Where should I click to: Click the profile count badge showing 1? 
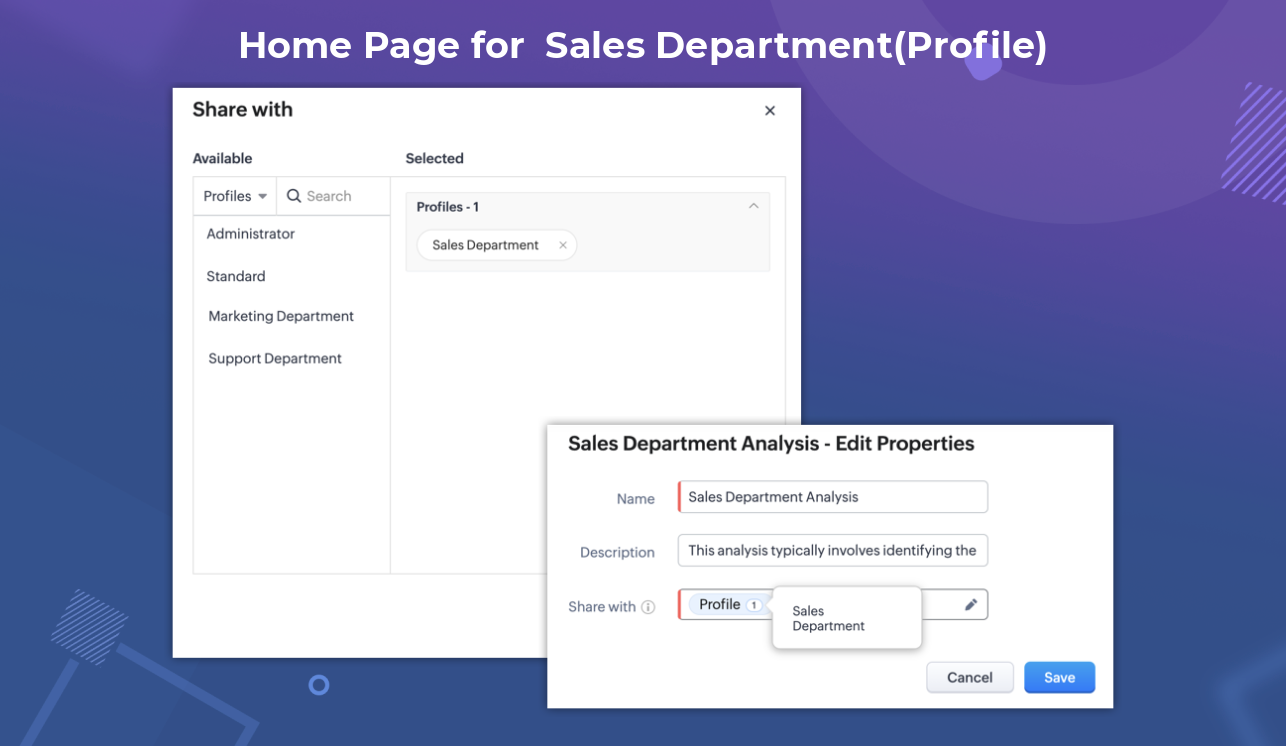tap(754, 605)
